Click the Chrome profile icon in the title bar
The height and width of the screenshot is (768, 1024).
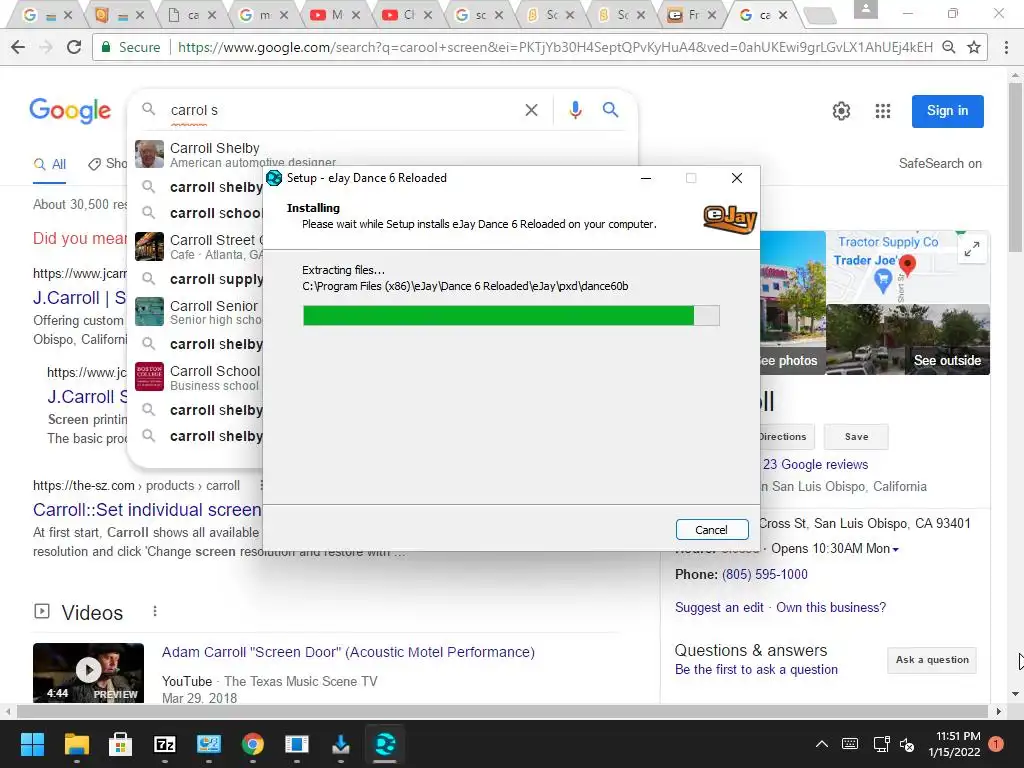(866, 9)
